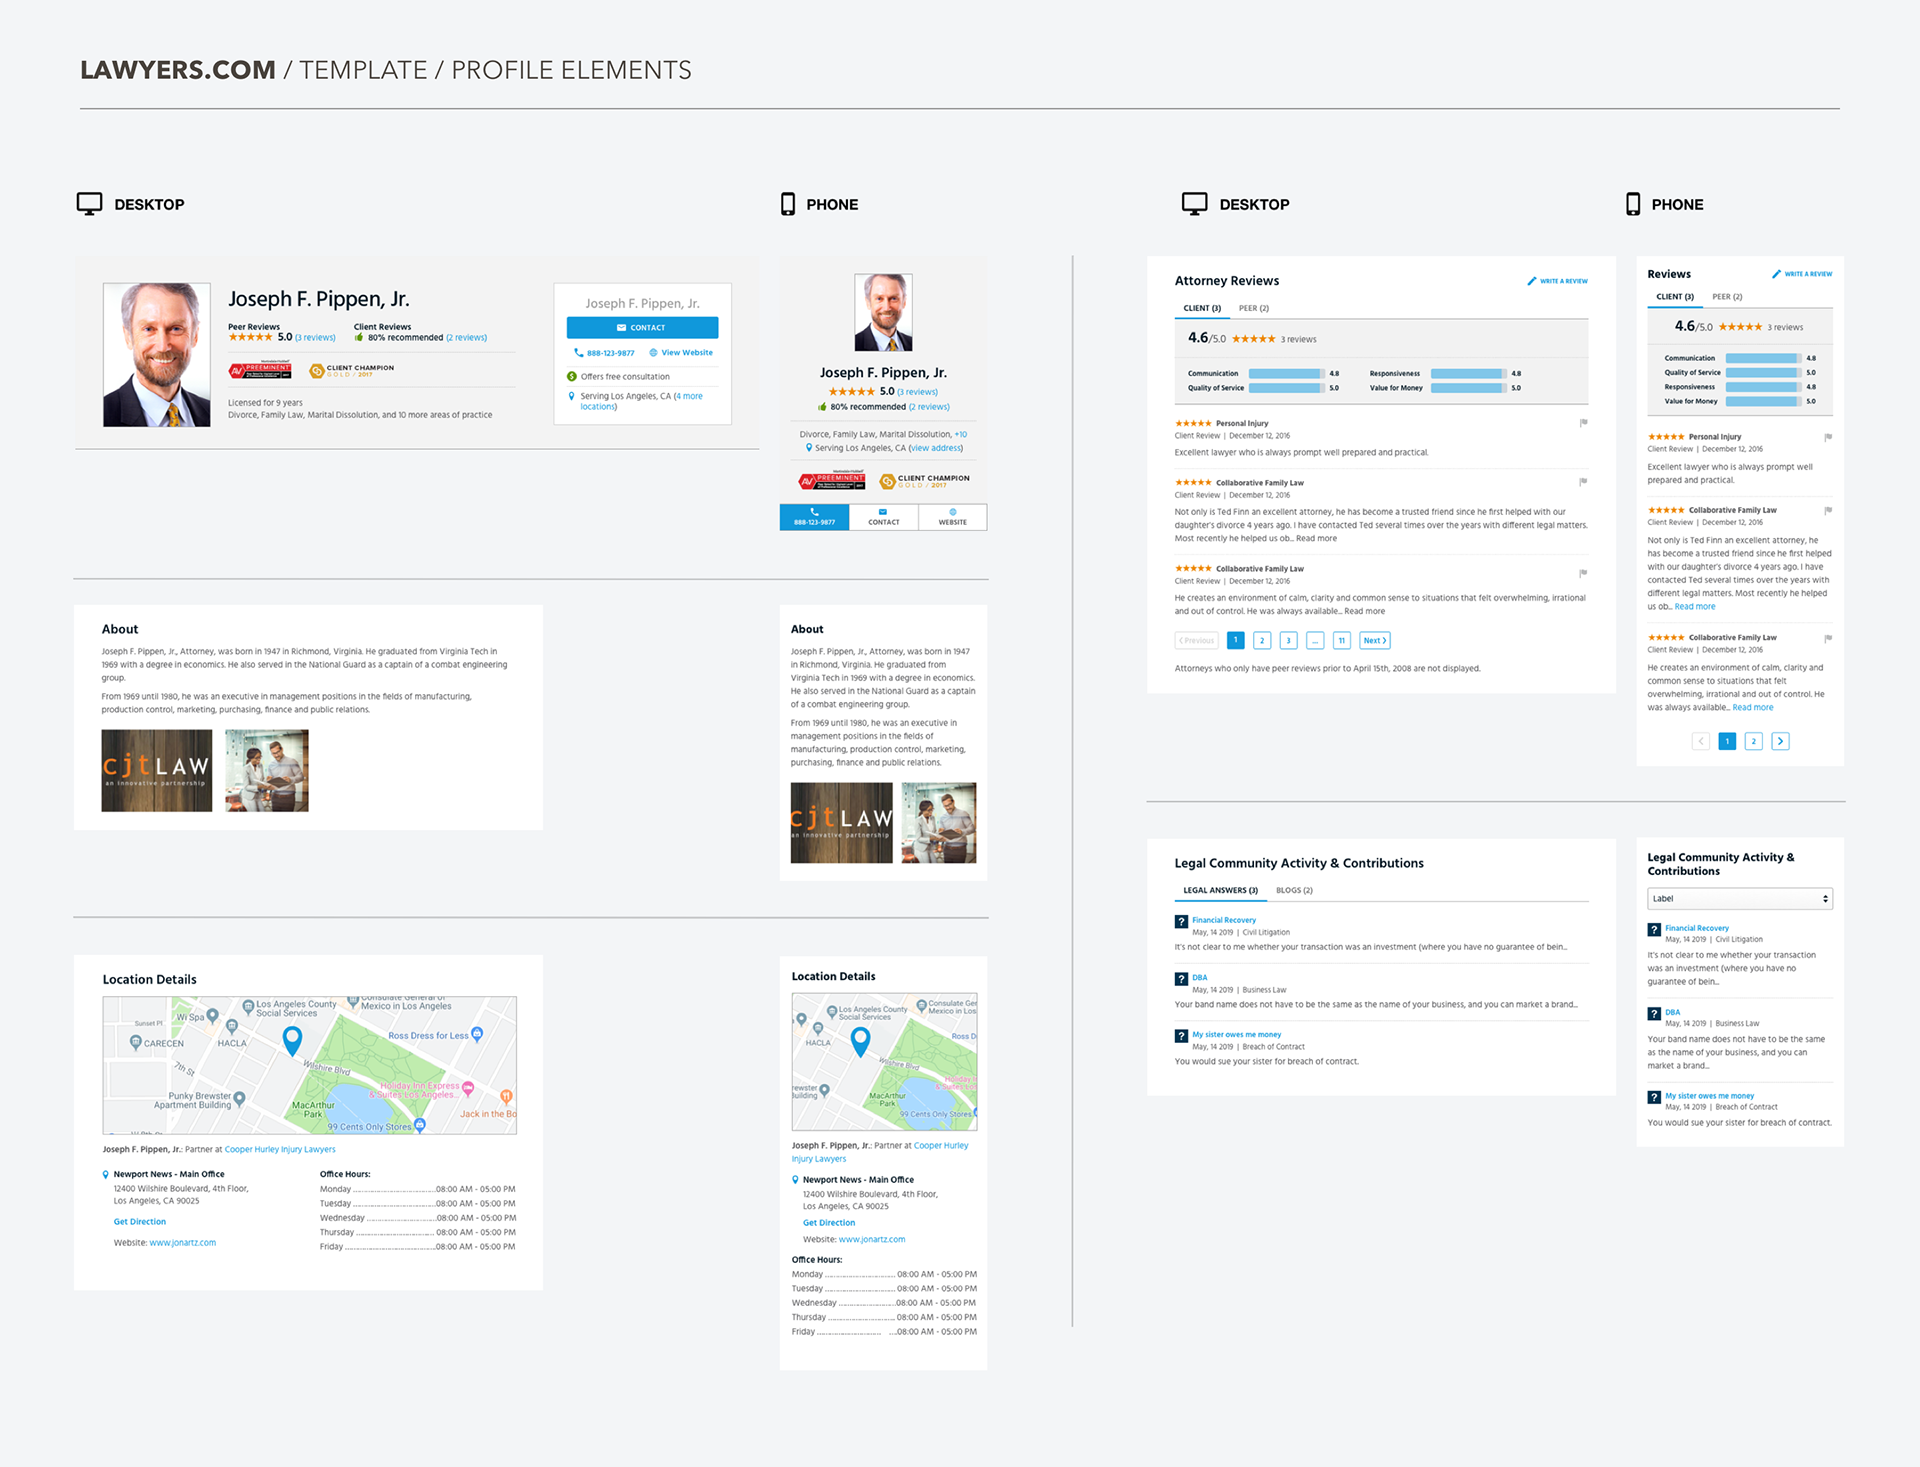1920x1467 pixels.
Task: Click 'WRITE A REVIEW' in phone Reviews
Action: point(1802,274)
